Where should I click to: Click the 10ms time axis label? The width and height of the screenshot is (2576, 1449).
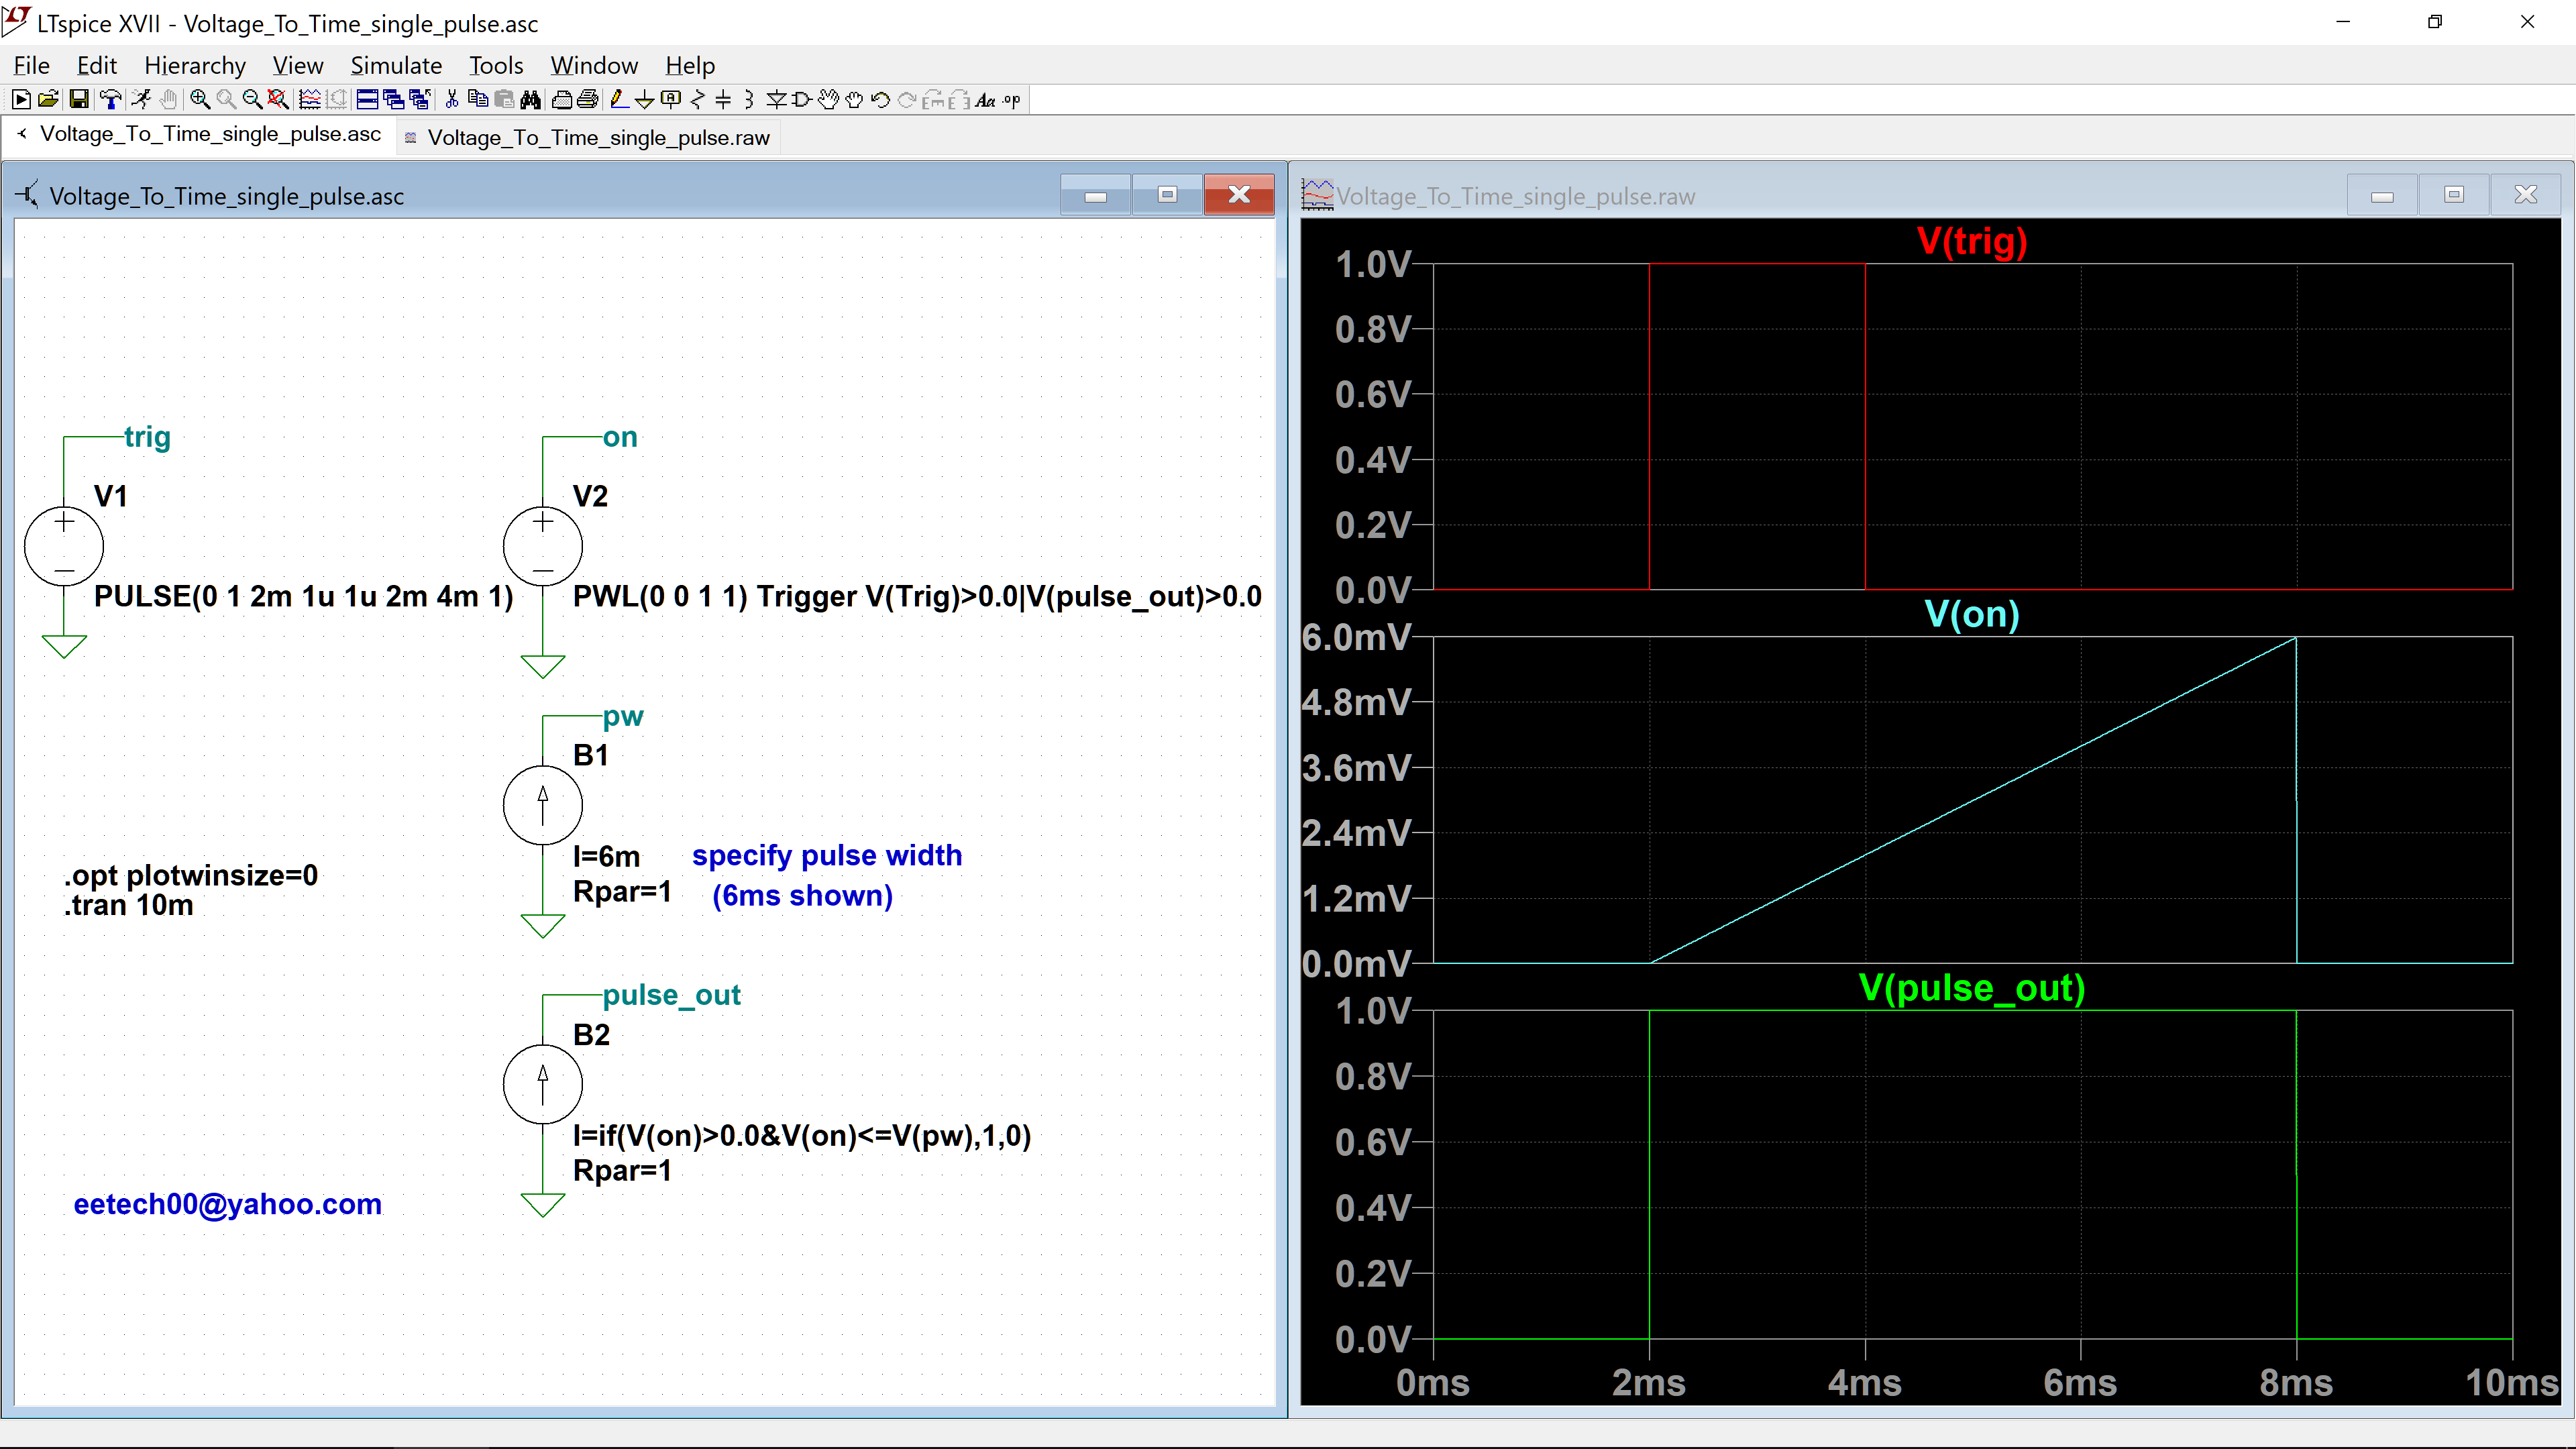pyautogui.click(x=2512, y=1383)
